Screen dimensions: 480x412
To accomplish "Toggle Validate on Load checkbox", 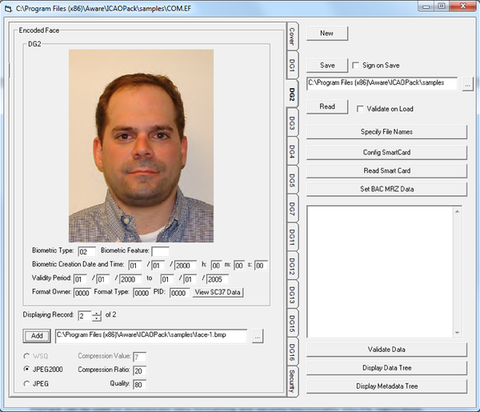I will (x=360, y=109).
